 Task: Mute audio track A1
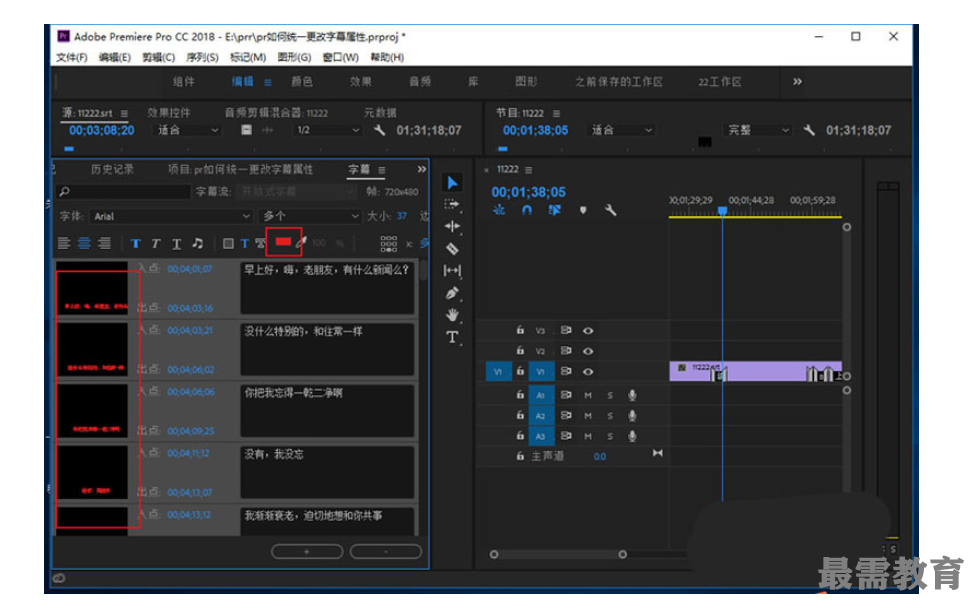(x=588, y=395)
